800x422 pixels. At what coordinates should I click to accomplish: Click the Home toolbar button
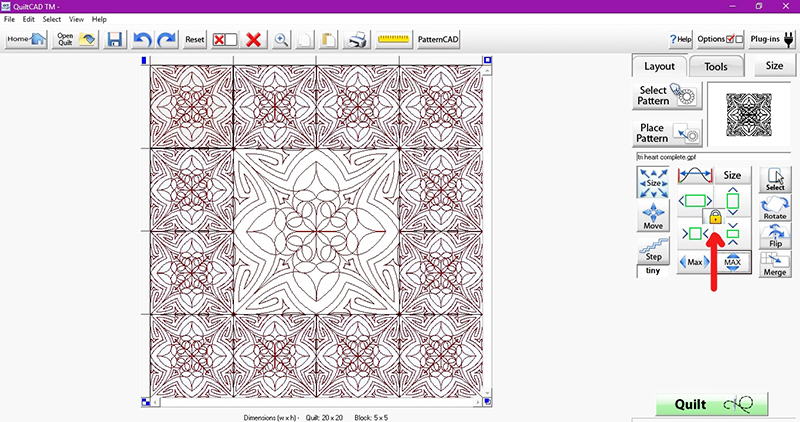pos(27,39)
